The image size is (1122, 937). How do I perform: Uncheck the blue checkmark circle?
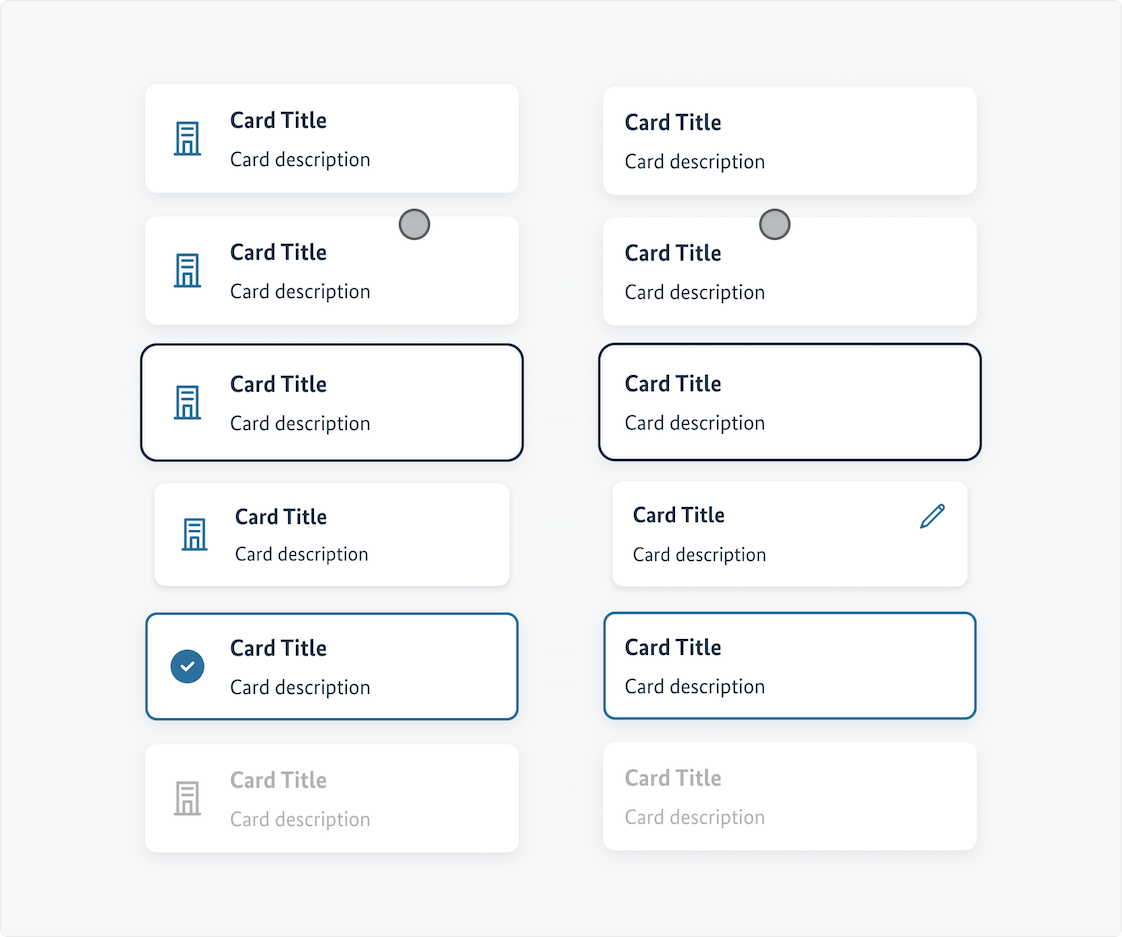click(x=187, y=667)
